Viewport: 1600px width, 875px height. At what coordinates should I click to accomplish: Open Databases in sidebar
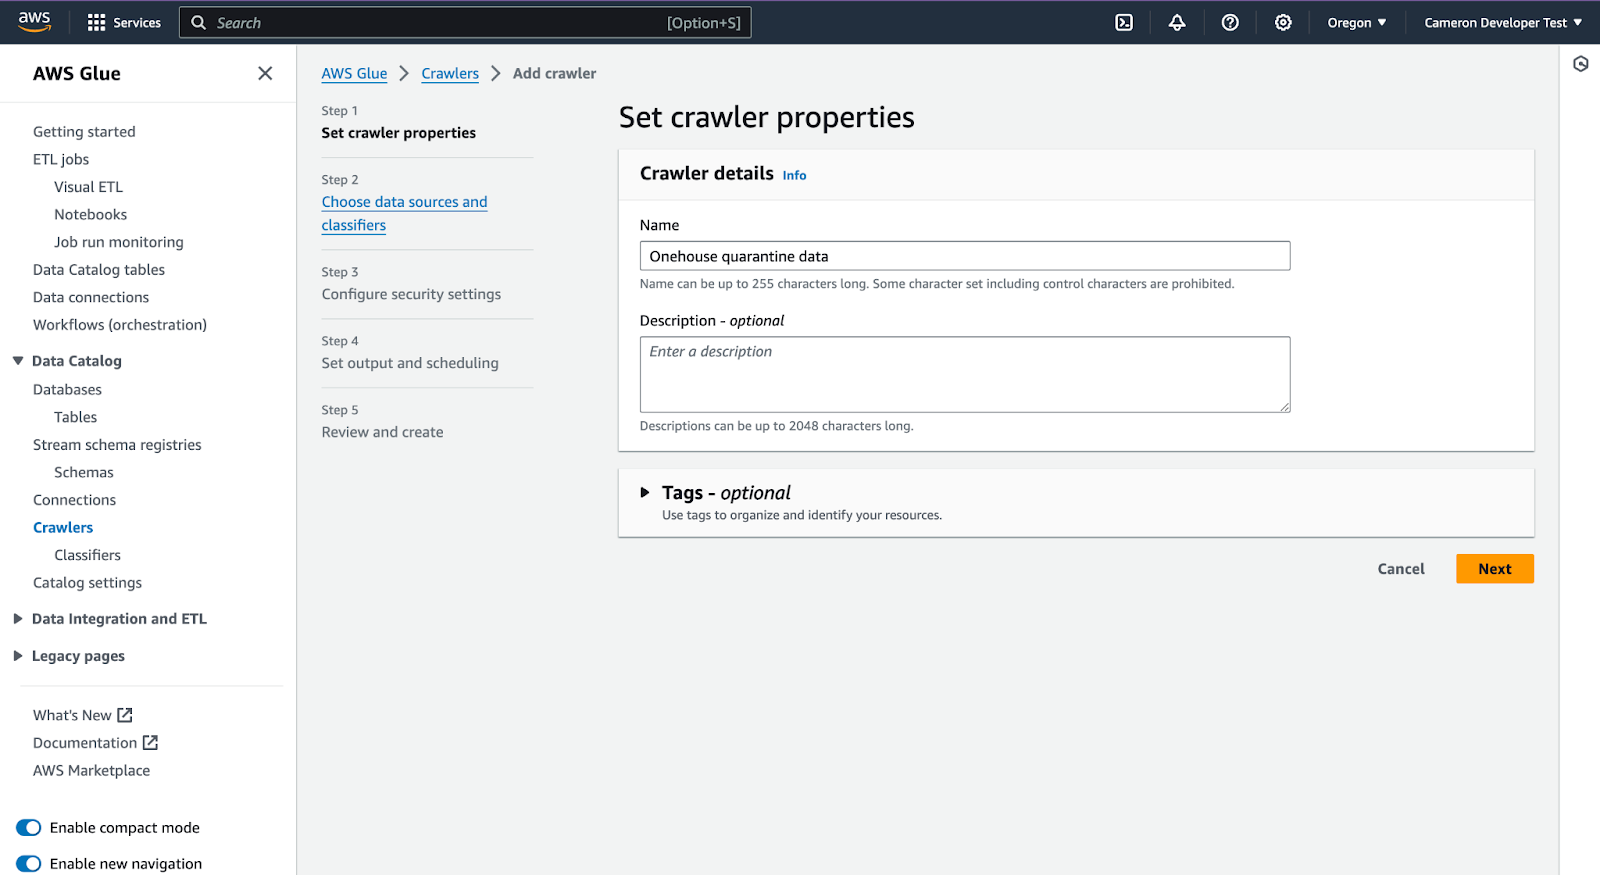pyautogui.click(x=67, y=390)
